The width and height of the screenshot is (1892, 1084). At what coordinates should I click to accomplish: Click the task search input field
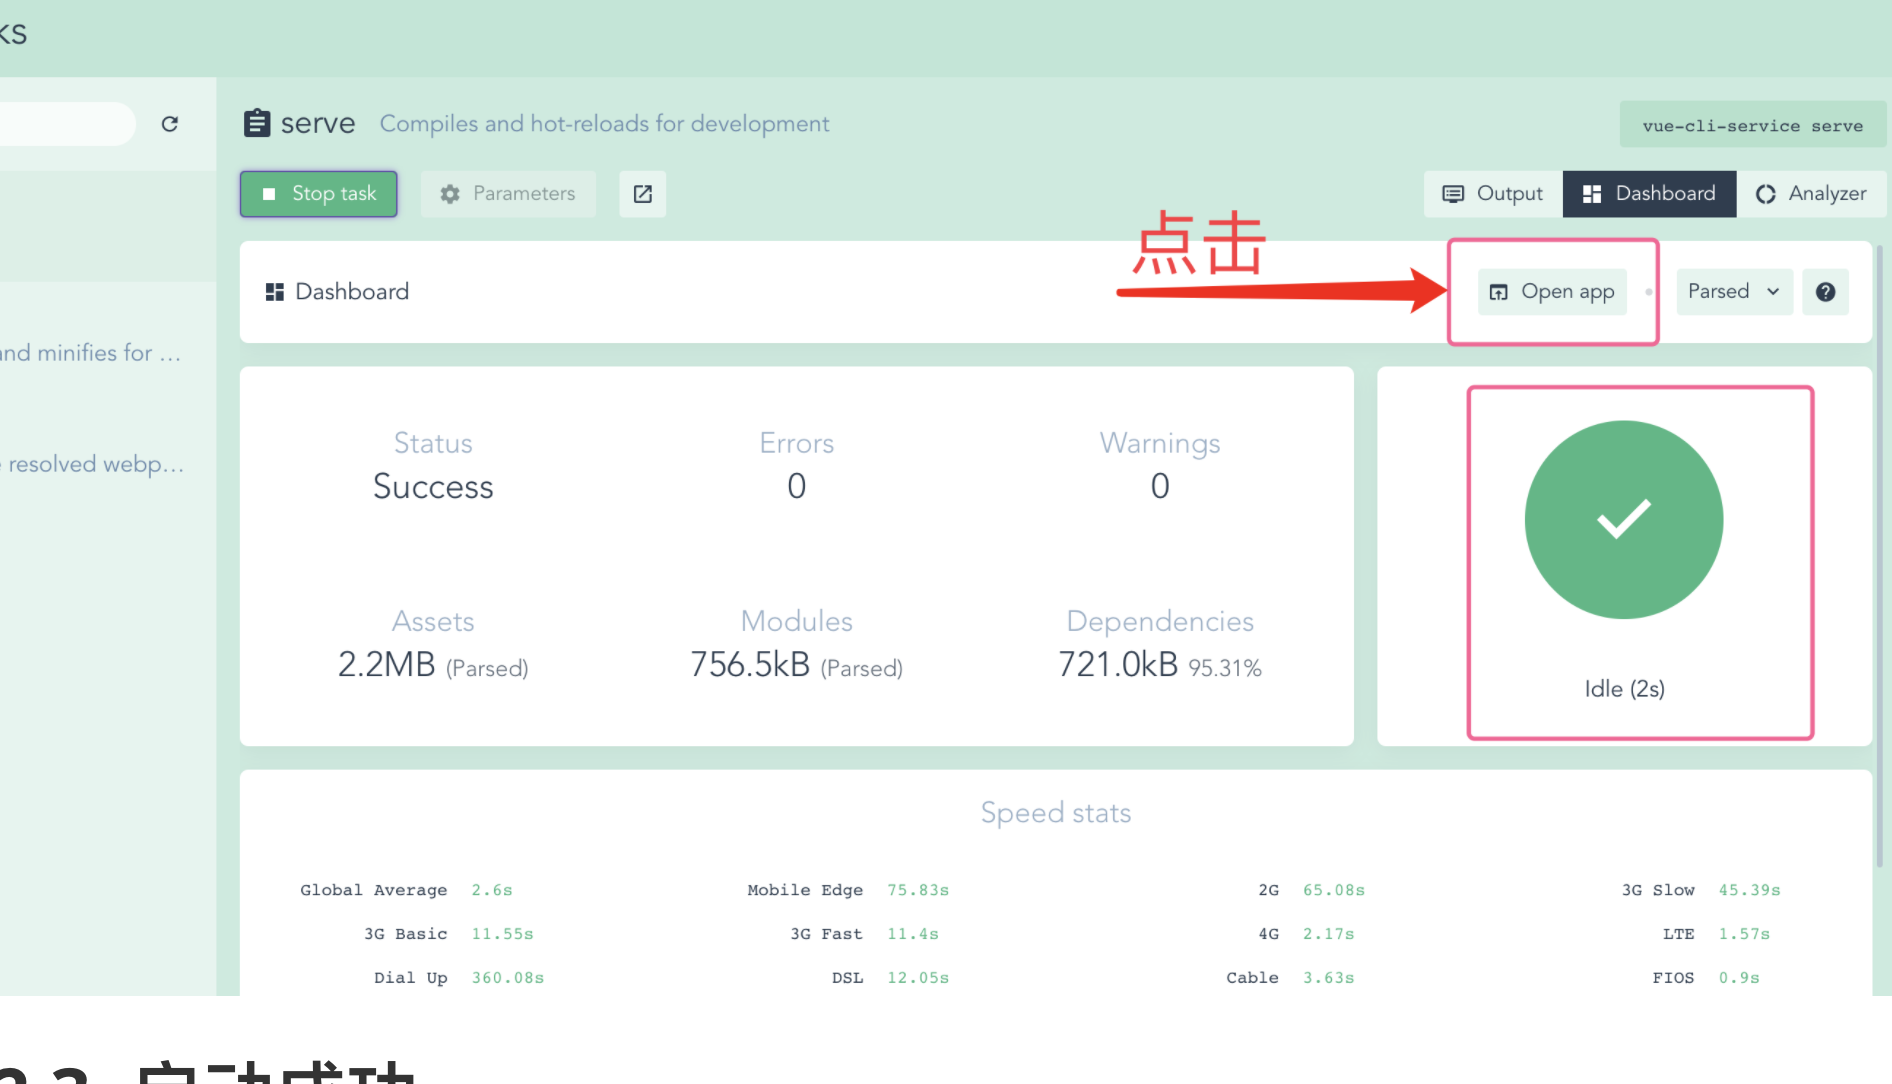tap(66, 124)
